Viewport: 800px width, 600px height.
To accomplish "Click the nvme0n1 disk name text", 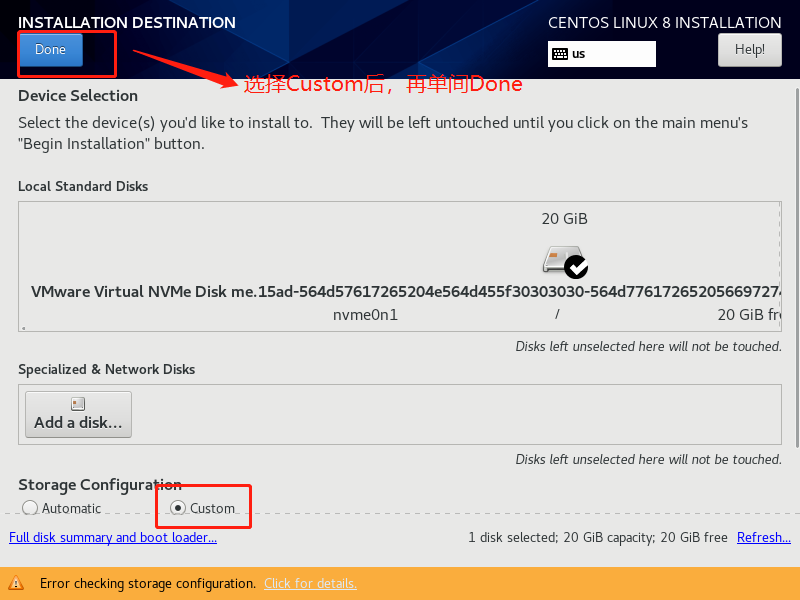I will point(365,315).
